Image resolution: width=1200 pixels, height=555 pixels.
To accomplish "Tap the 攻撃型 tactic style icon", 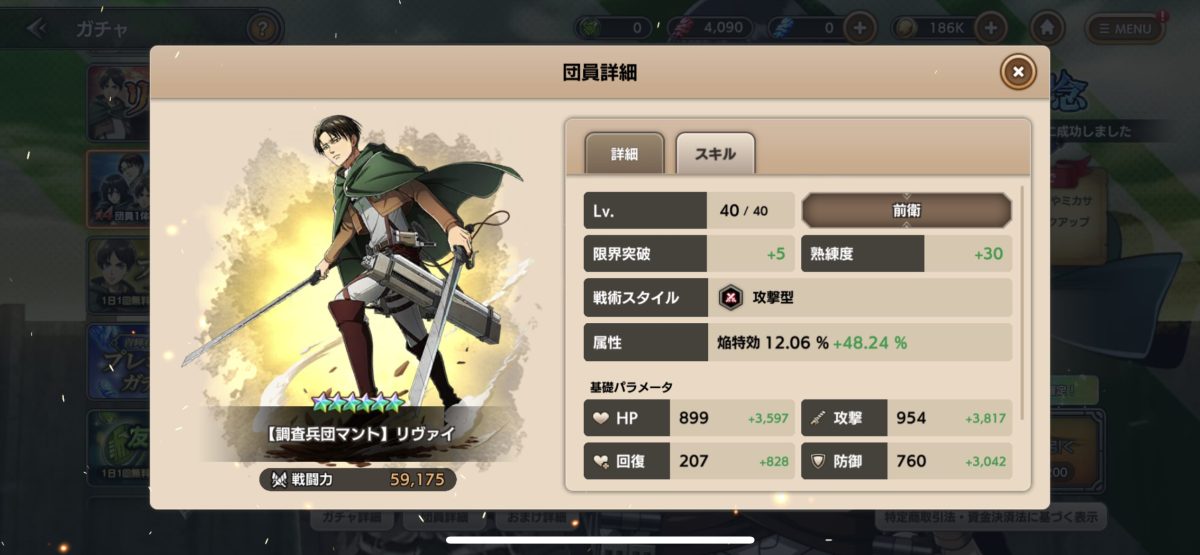I will (731, 297).
